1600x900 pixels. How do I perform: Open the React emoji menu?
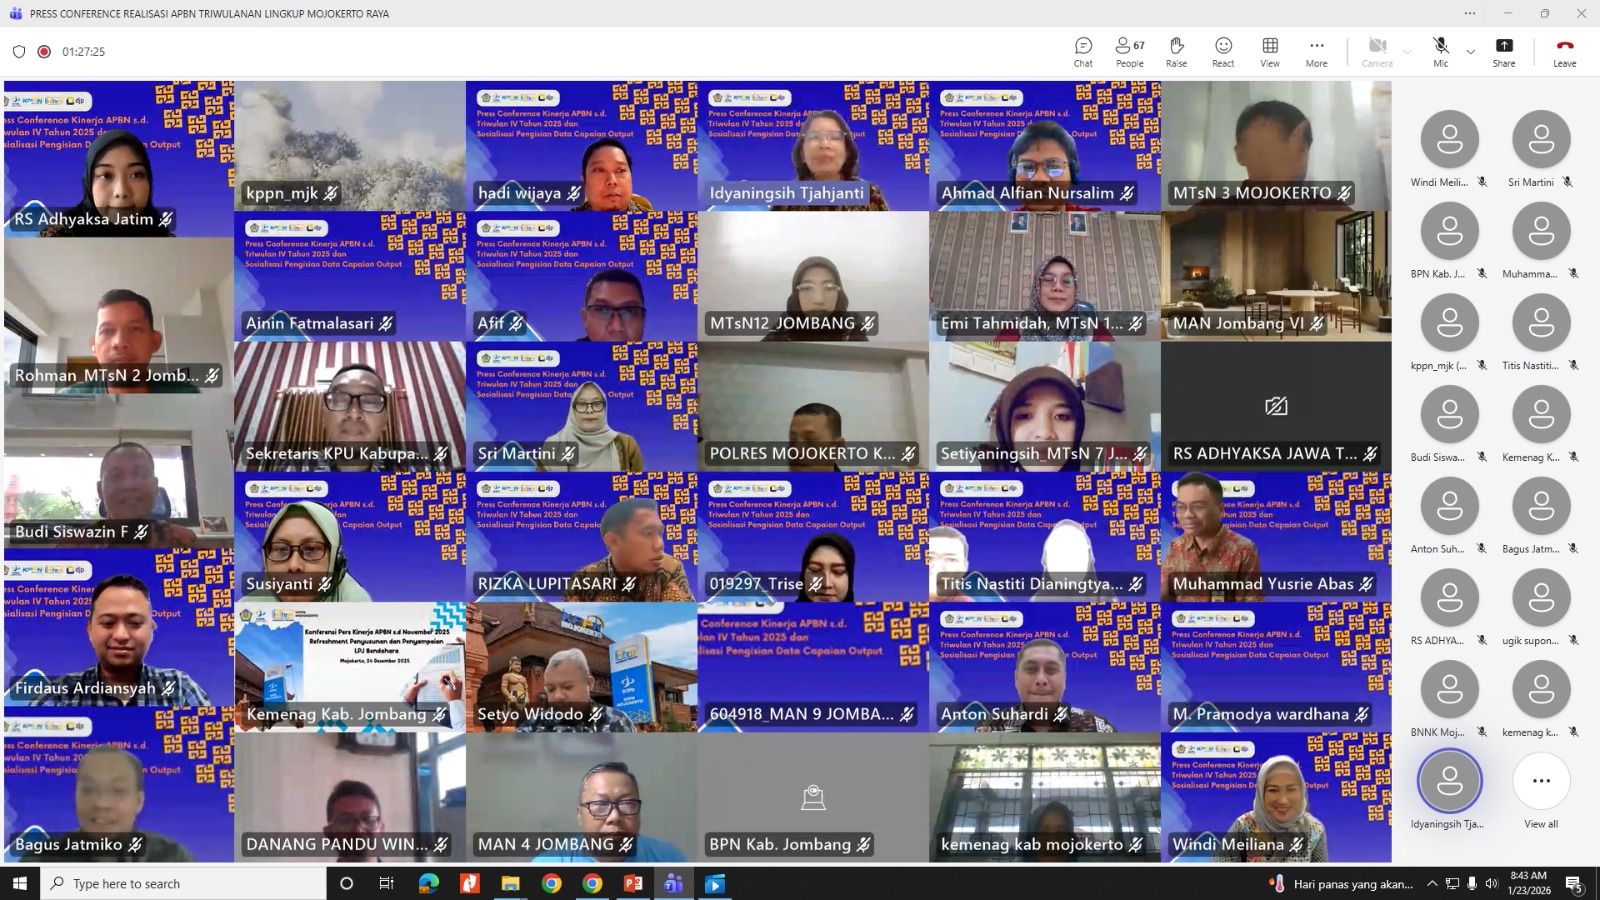1223,52
